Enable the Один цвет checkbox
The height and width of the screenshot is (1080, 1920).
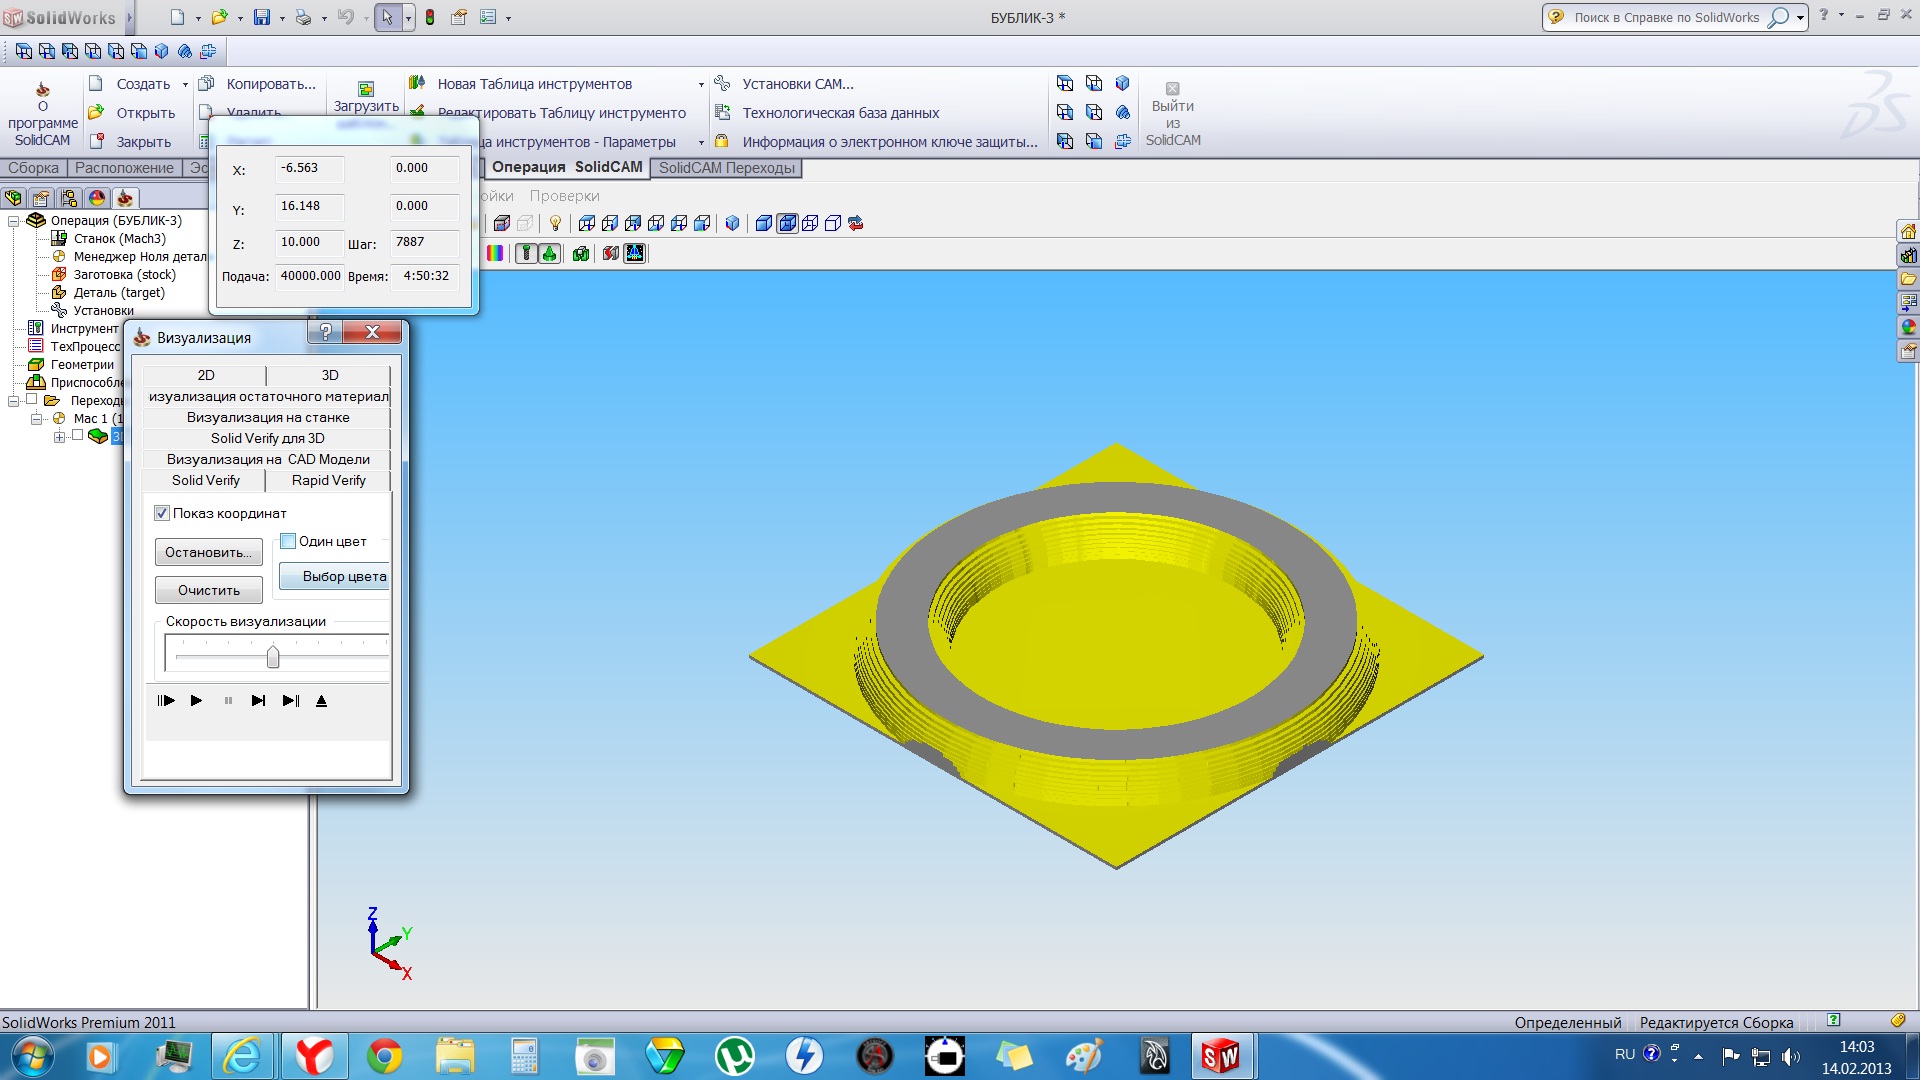pos(288,542)
